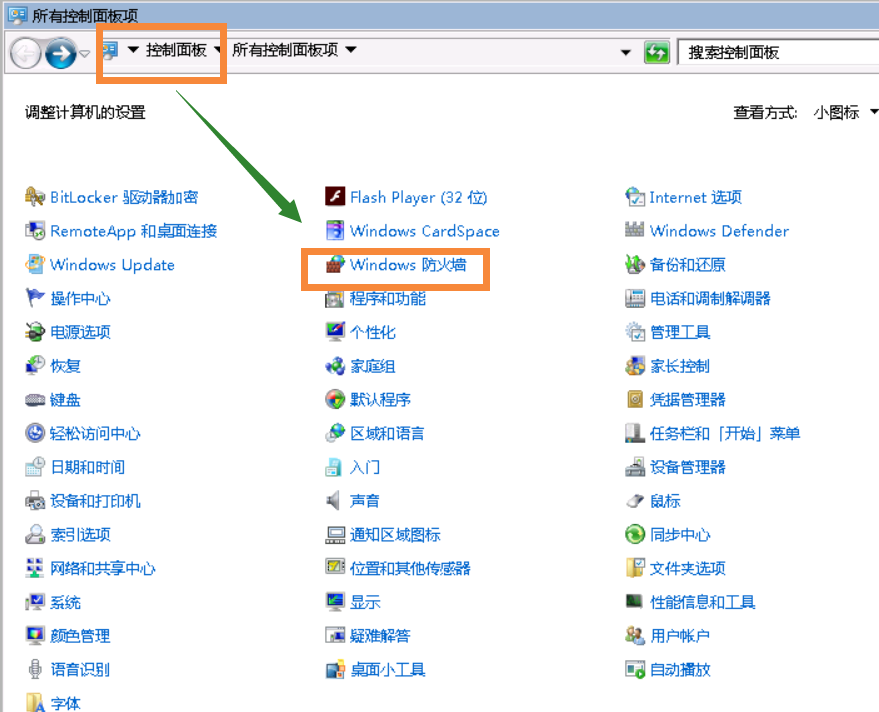
Task: Select the 所有控制面板项 breadcrumb segment
Action: (285, 50)
